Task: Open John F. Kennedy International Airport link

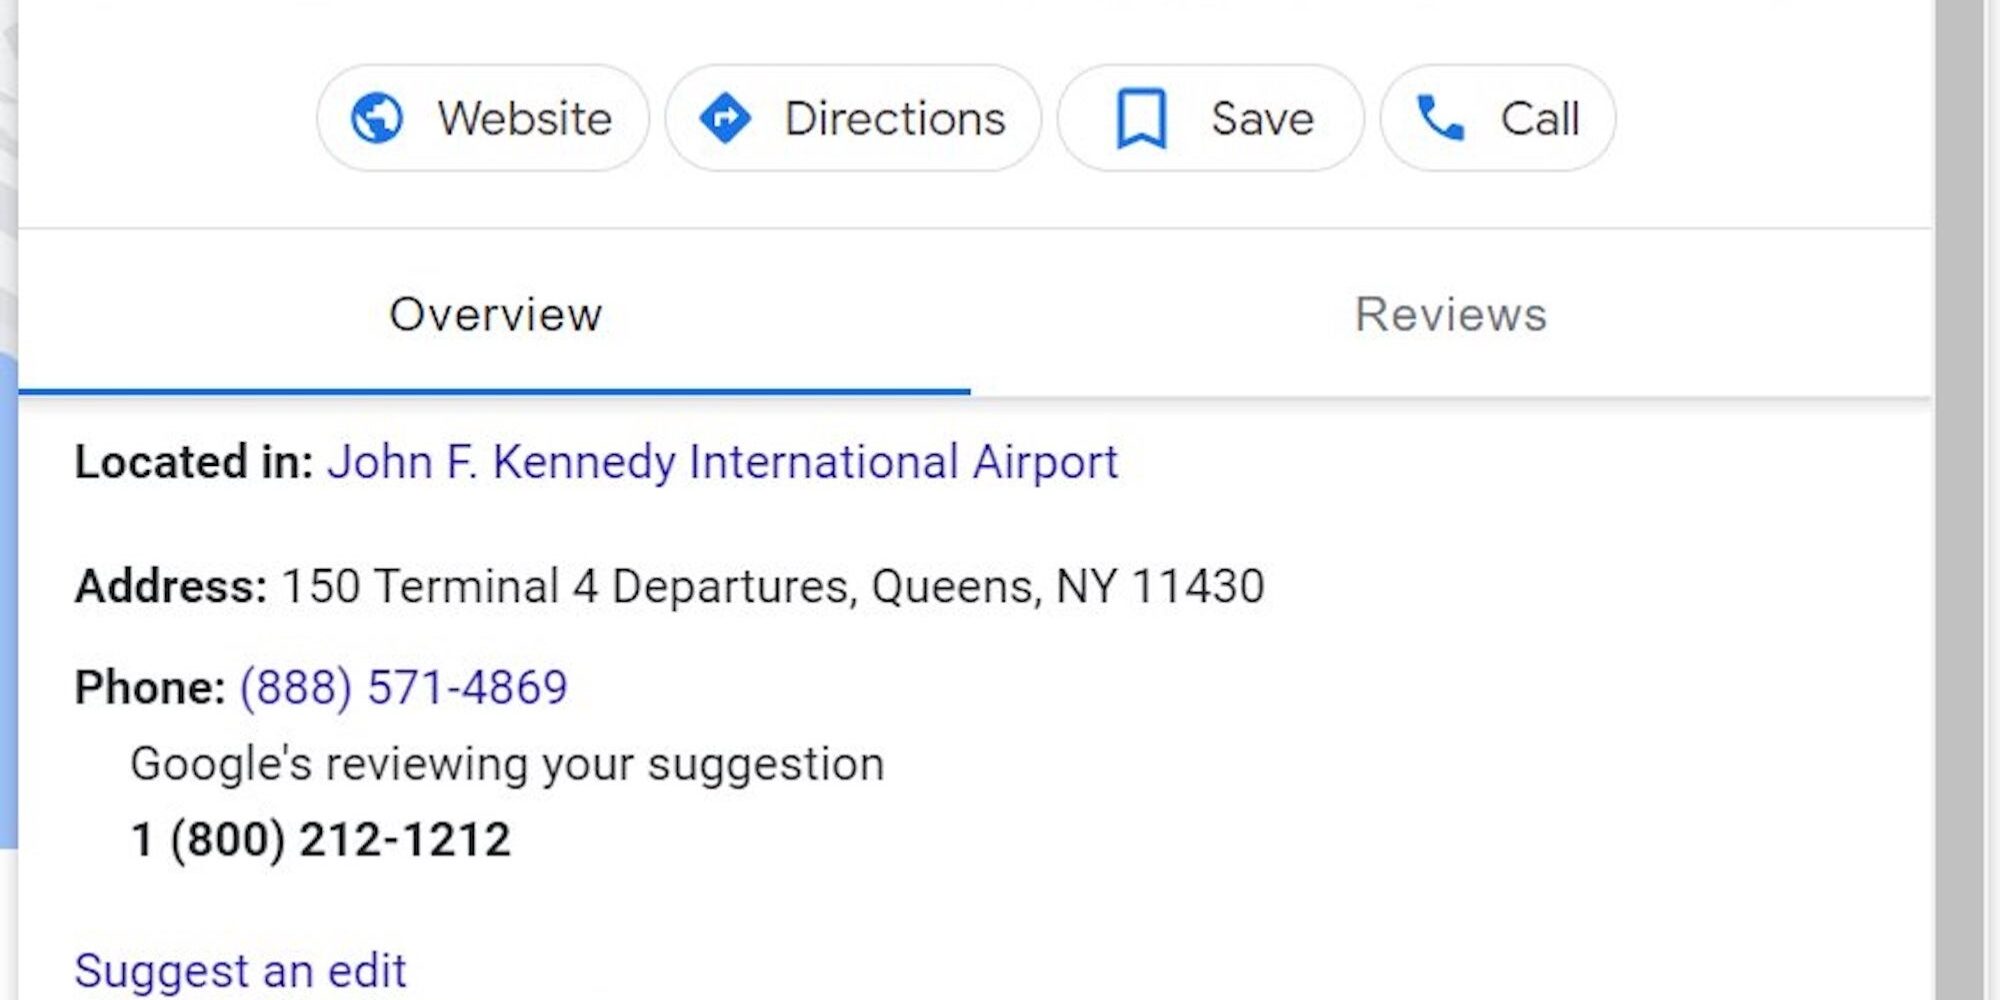Action: (722, 462)
